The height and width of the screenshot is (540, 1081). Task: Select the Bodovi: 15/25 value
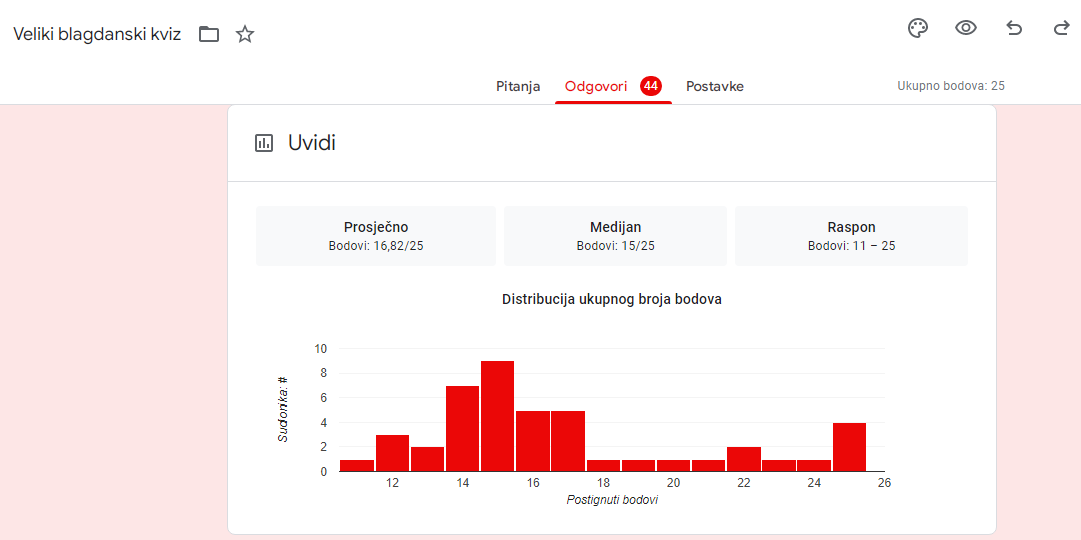point(615,246)
